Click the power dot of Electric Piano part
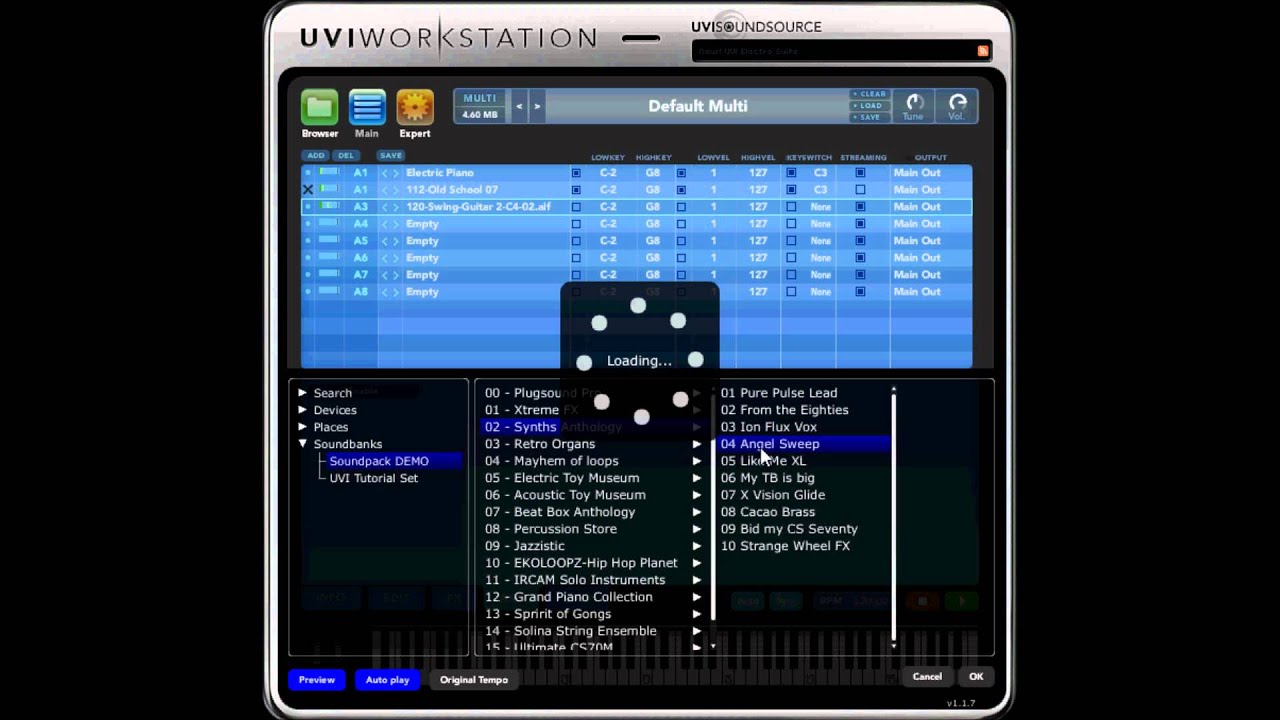 tap(308, 173)
